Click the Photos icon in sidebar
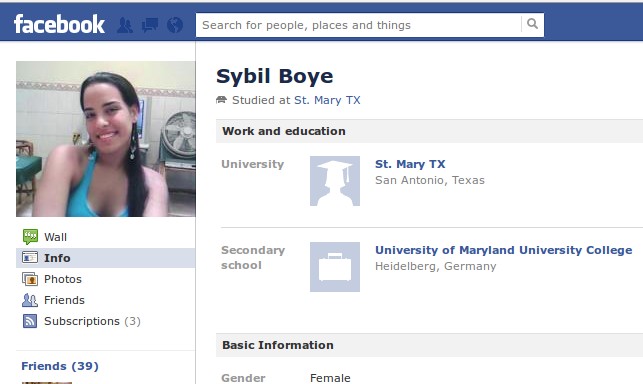 (x=30, y=279)
